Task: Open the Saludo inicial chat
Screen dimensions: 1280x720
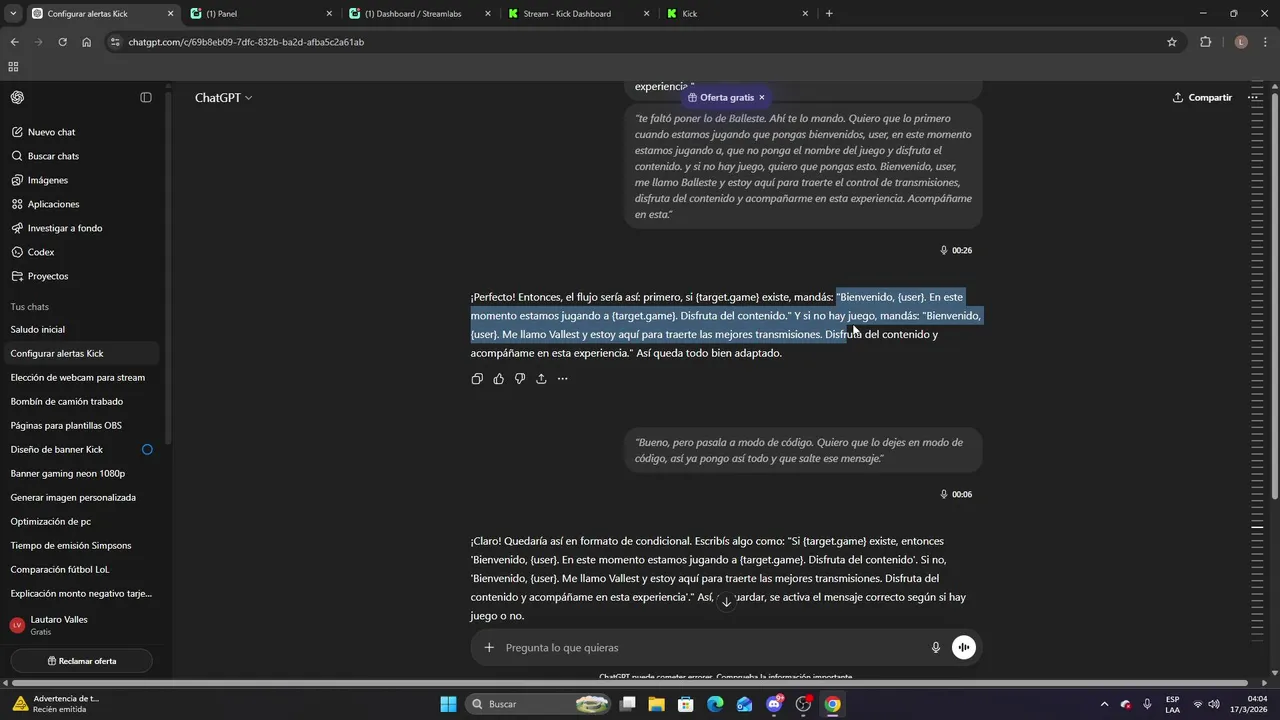Action: point(80,330)
